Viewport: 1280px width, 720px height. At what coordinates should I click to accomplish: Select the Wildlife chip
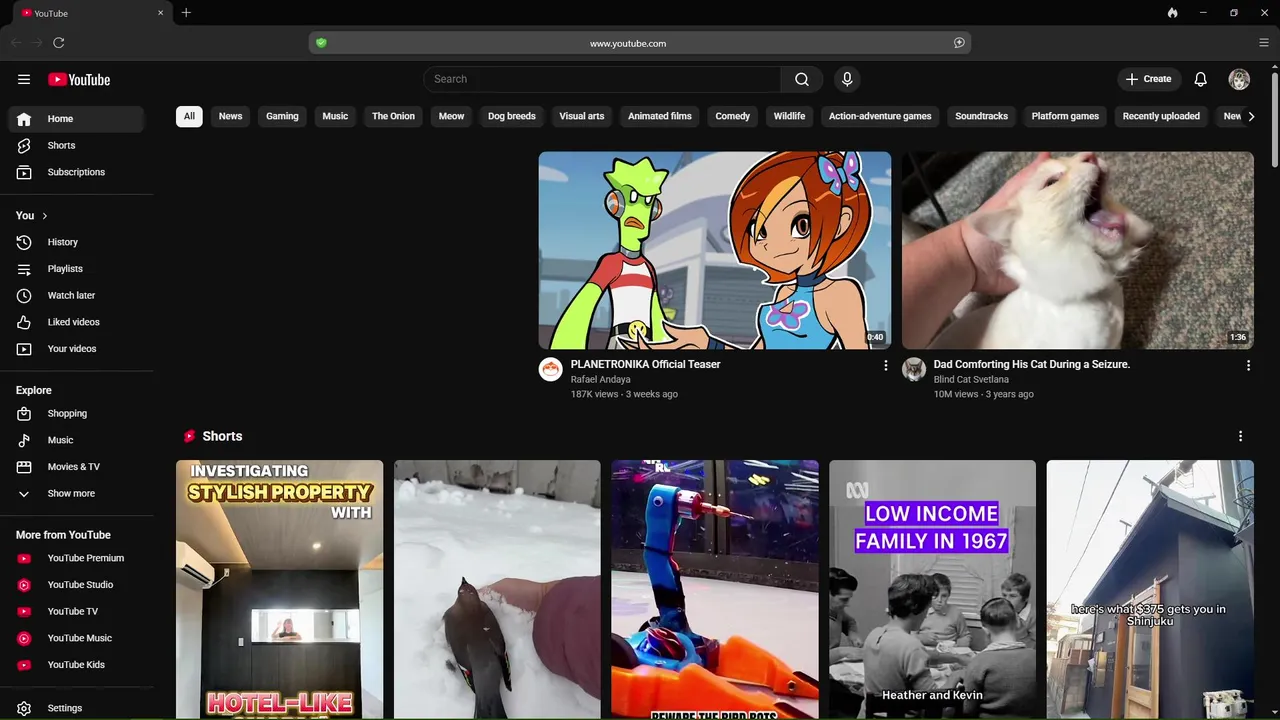pyautogui.click(x=789, y=116)
